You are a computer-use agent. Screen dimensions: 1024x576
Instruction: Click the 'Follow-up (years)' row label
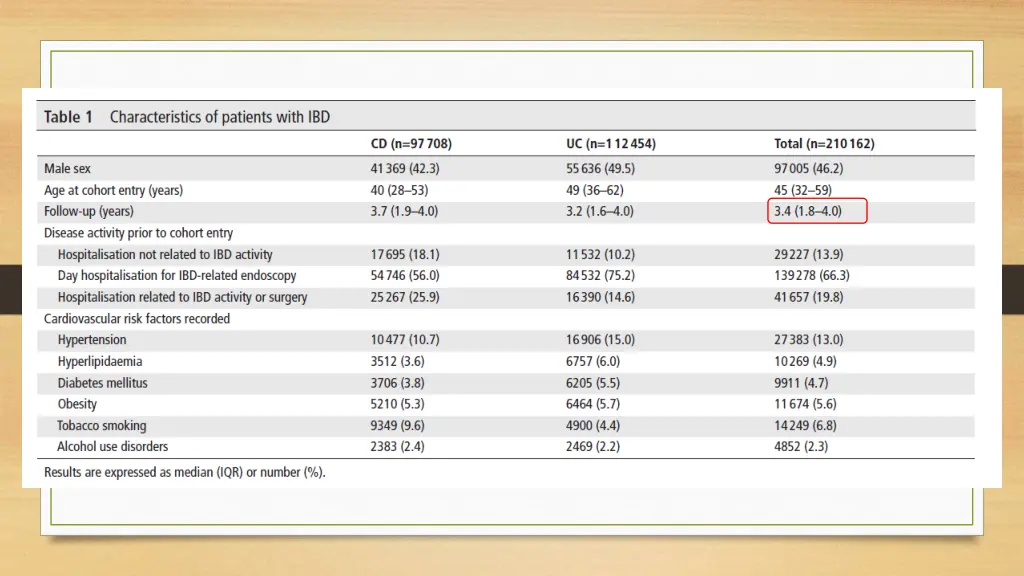(89, 211)
